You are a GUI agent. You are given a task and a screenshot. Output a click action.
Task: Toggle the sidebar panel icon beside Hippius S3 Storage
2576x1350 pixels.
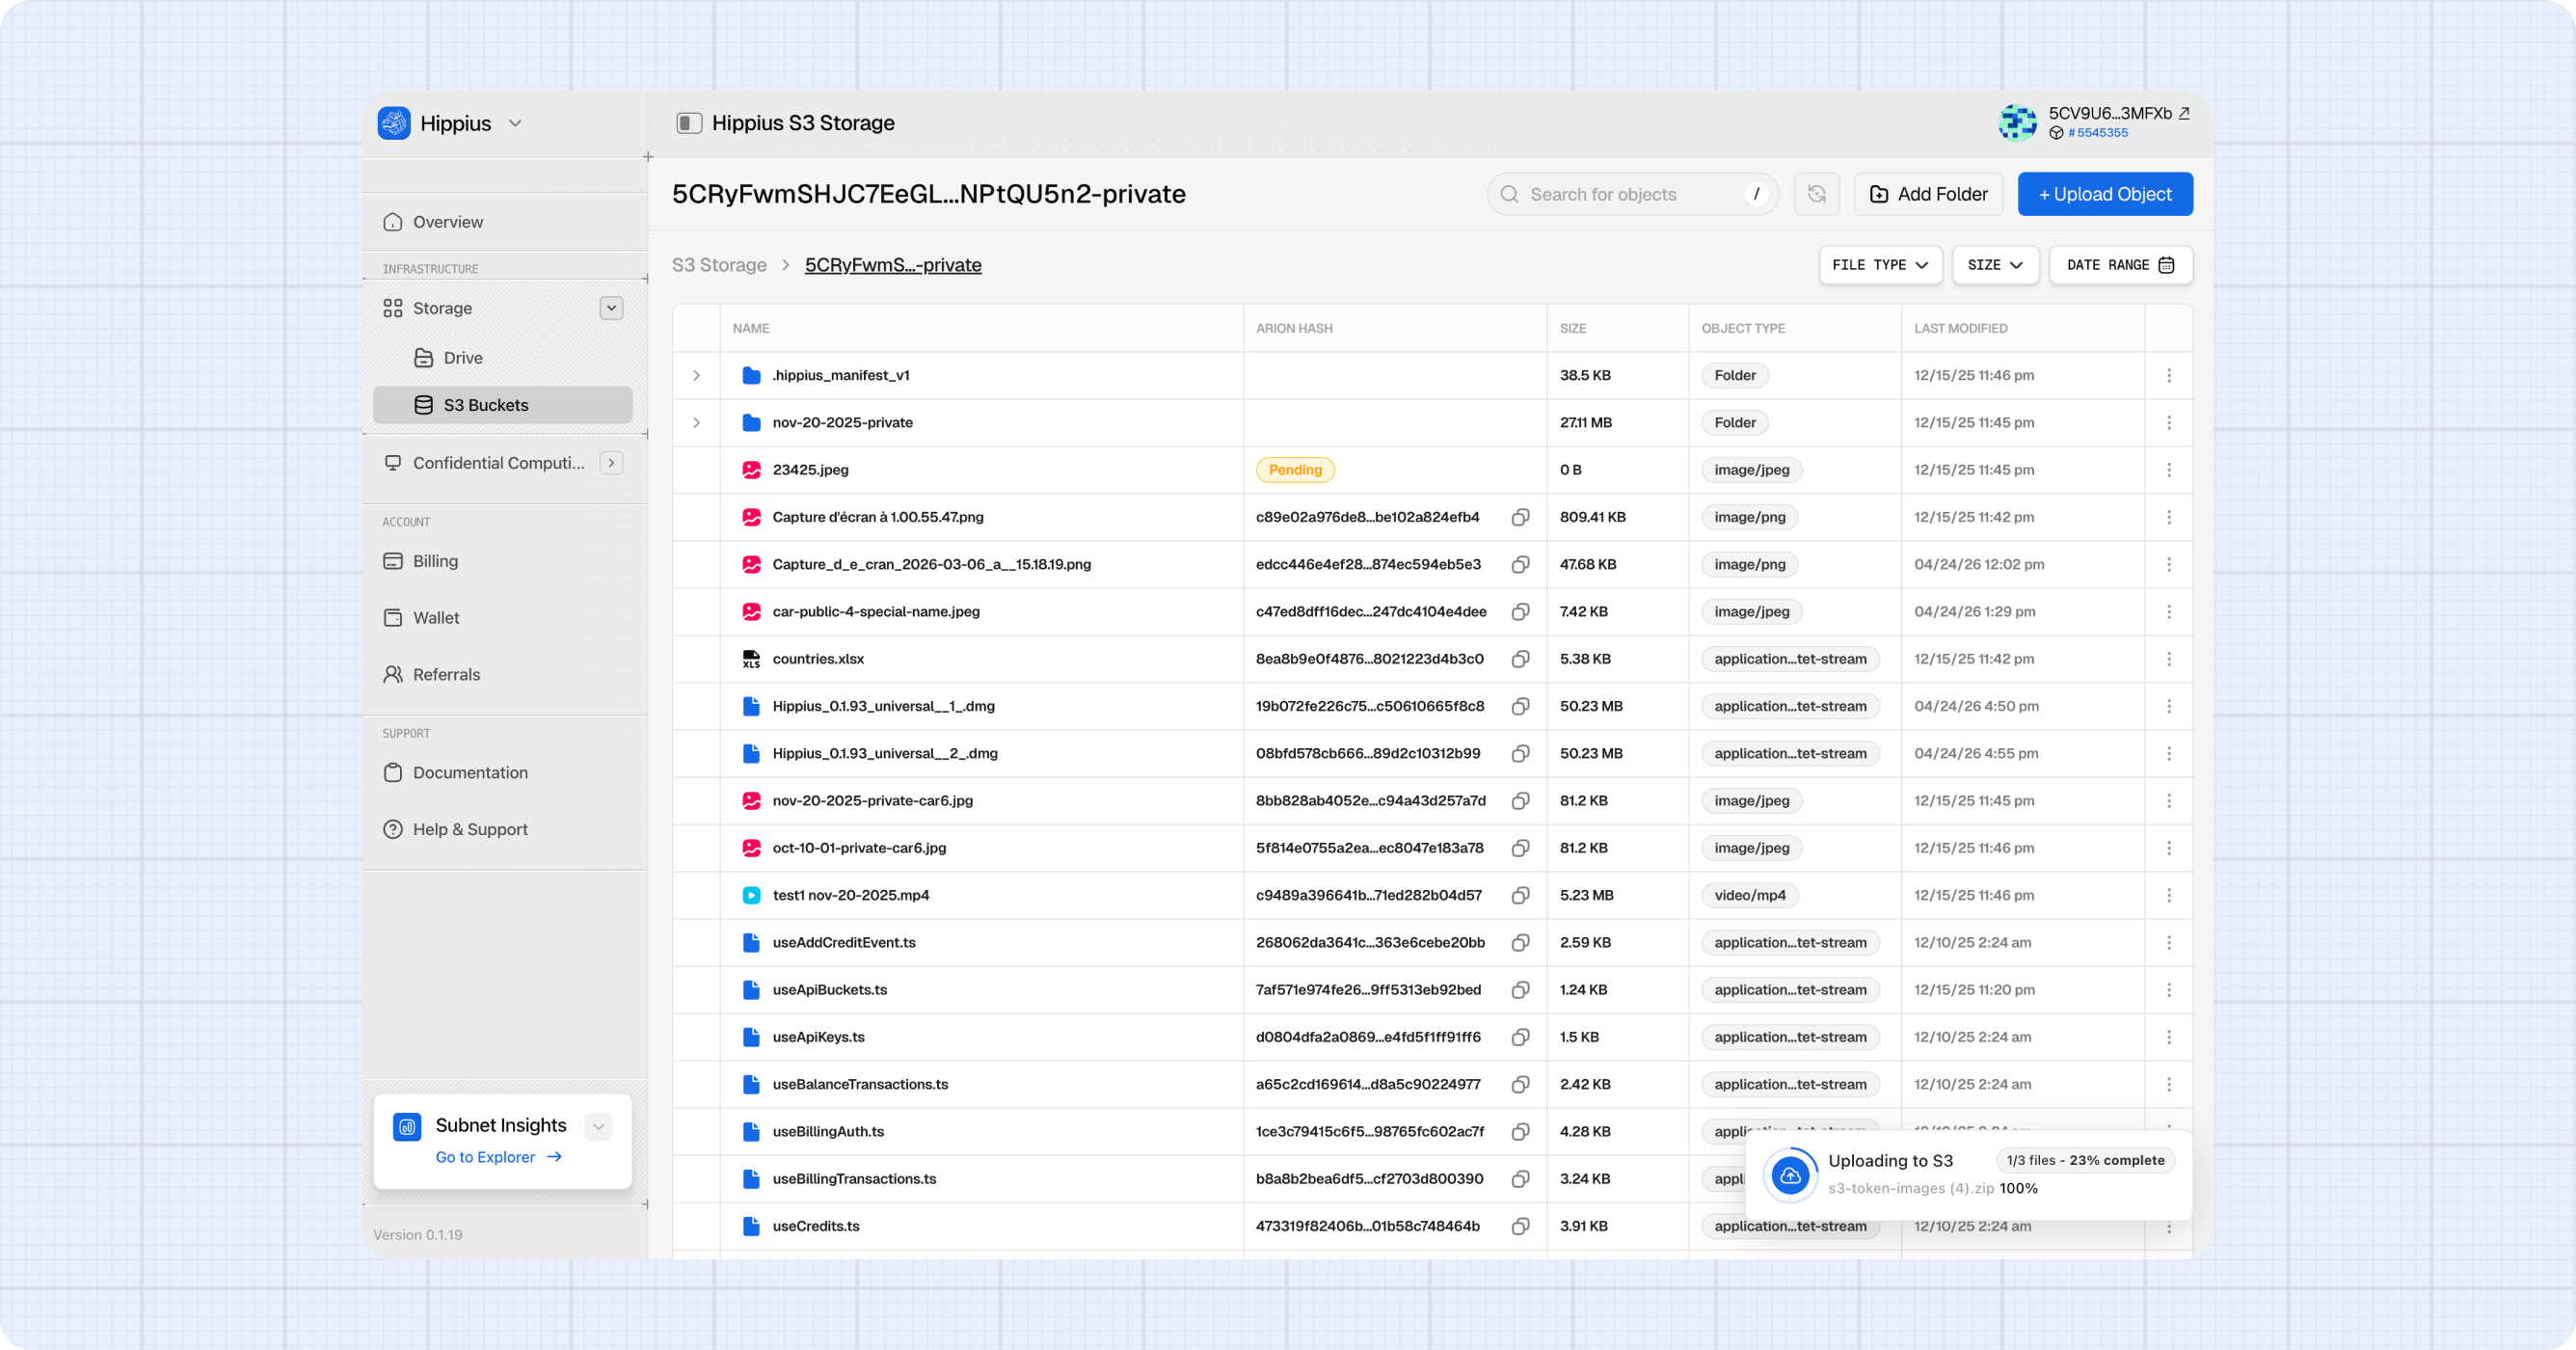tap(689, 123)
